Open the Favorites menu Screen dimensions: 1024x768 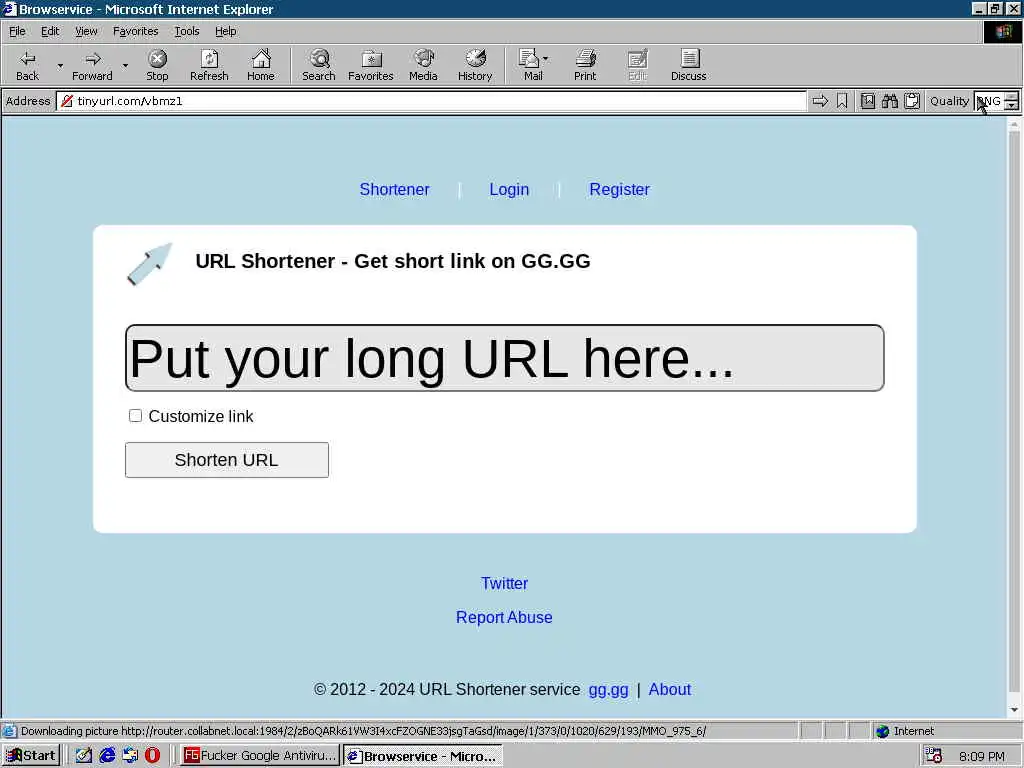tap(135, 31)
